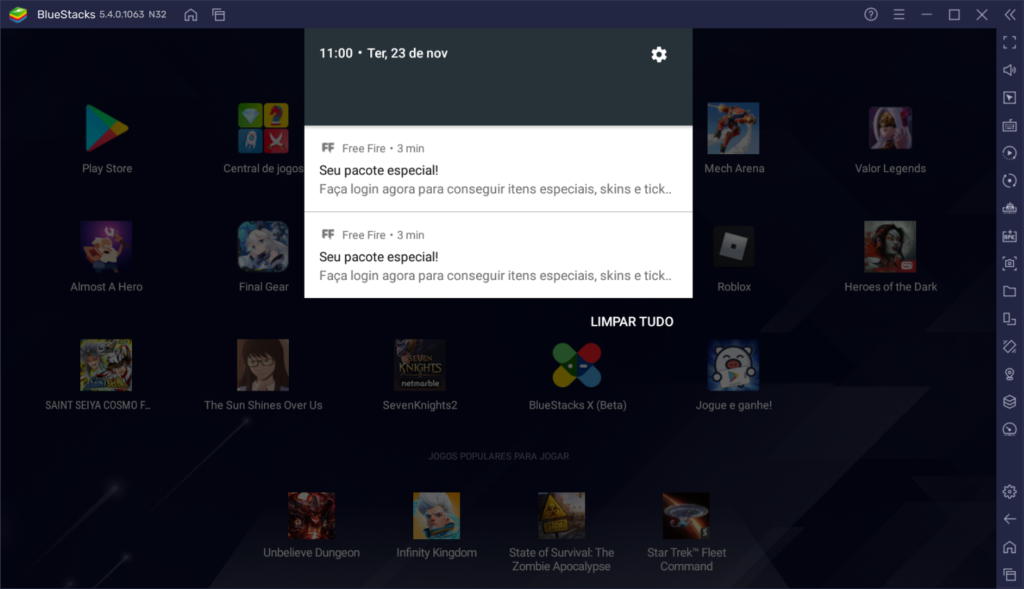This screenshot has height=589, width=1024.
Task: Click the volume icon in sidebar
Action: 1009,70
